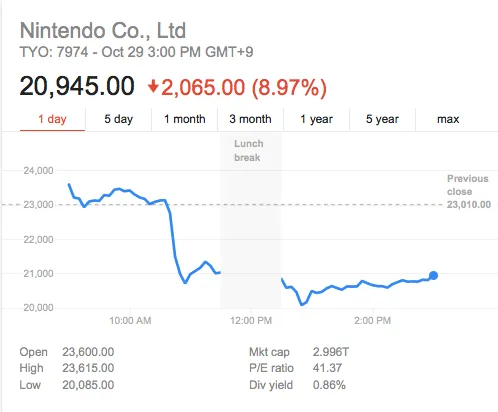This screenshot has height=412, width=498.
Task: Click the Previous close 23,010.00 label
Action: 468,191
